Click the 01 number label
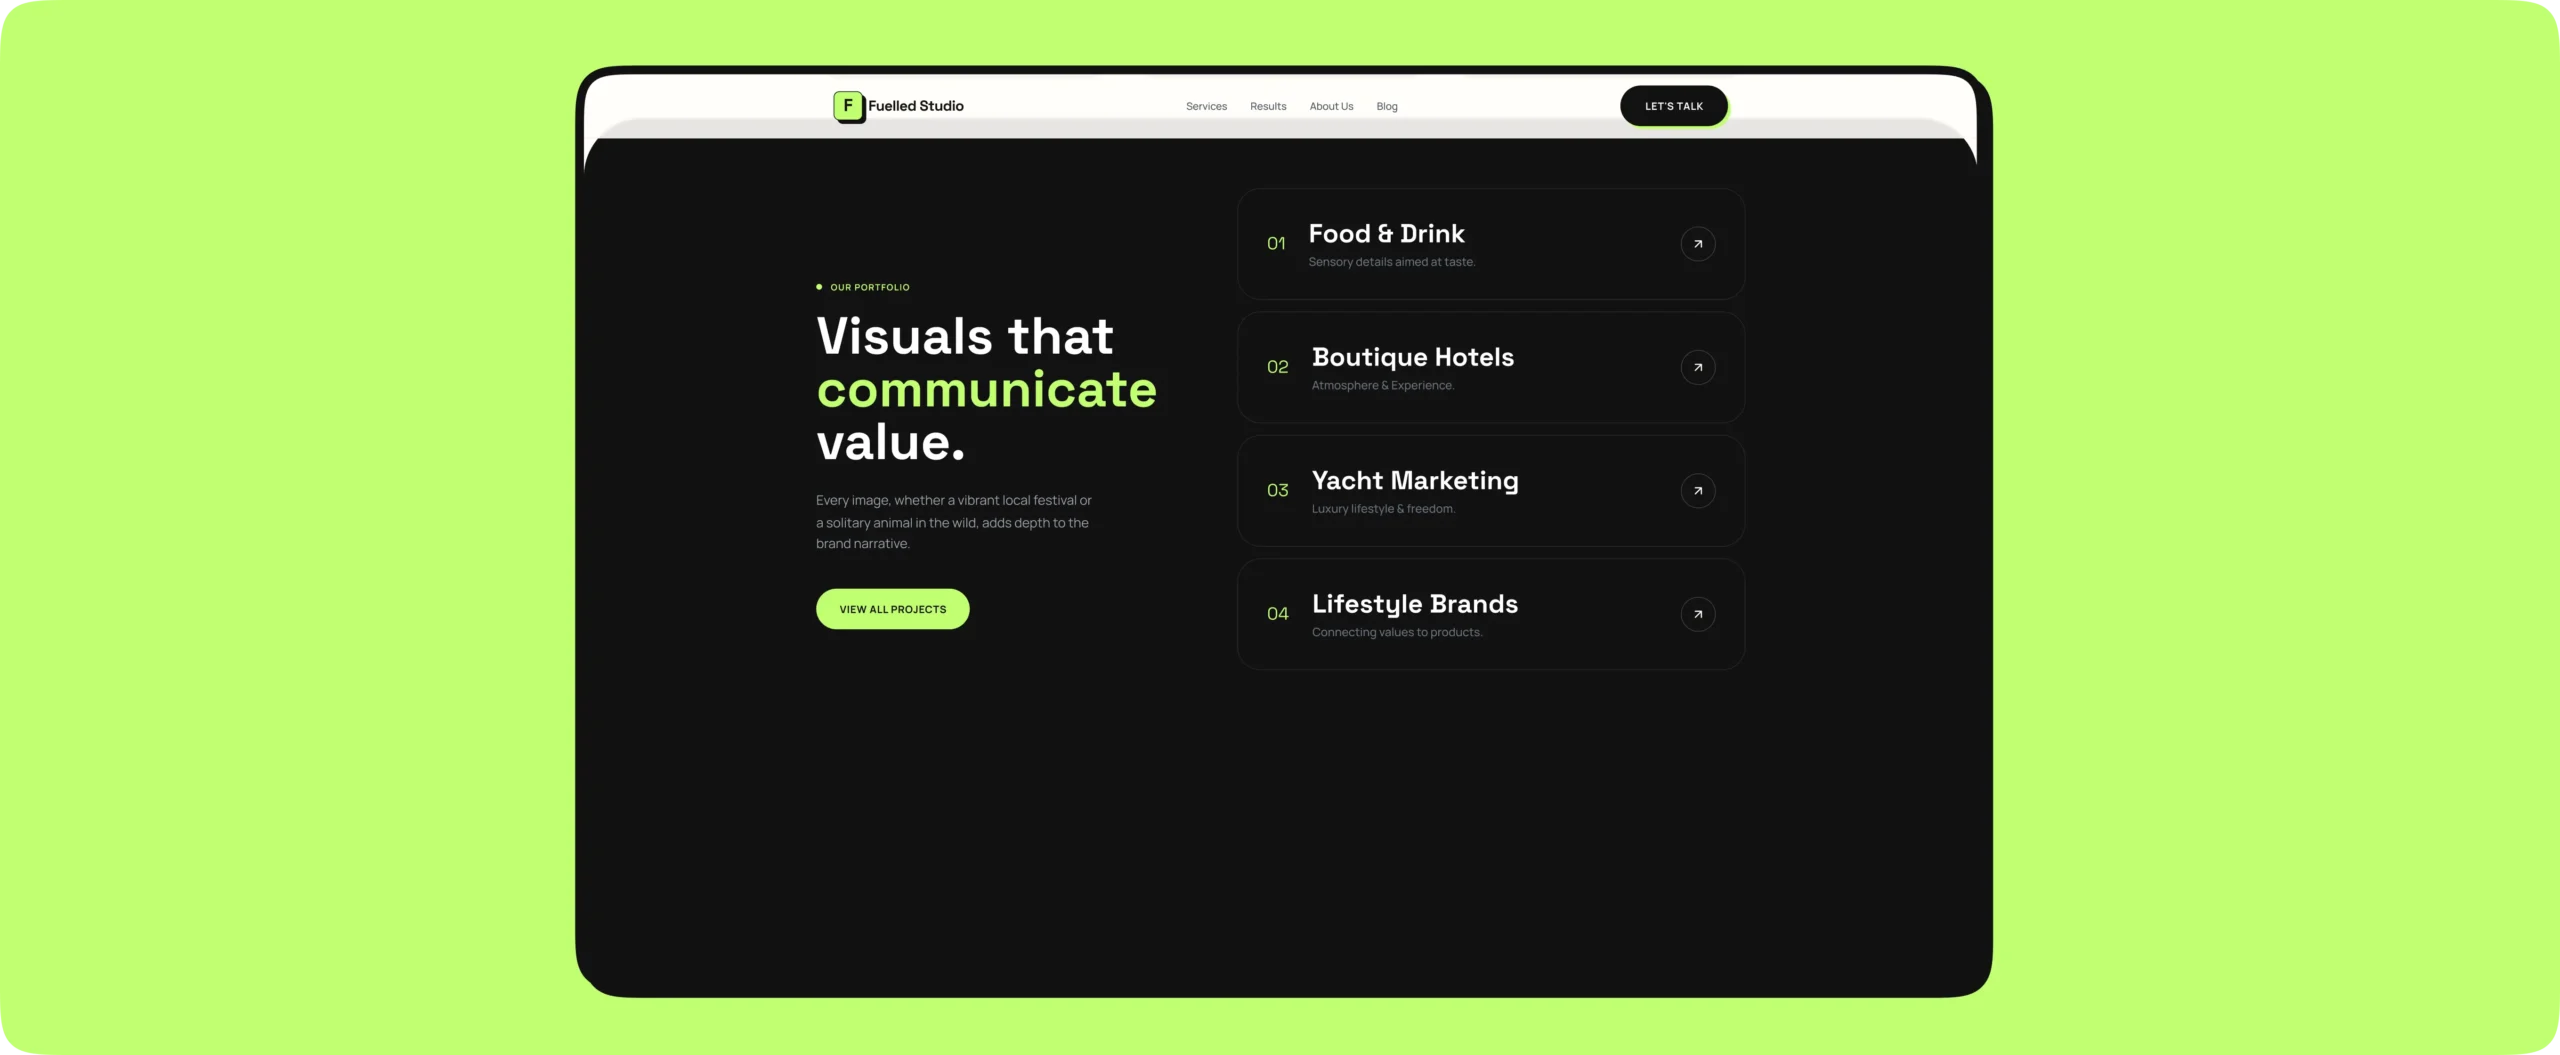The image size is (2560, 1055). coord(1276,244)
